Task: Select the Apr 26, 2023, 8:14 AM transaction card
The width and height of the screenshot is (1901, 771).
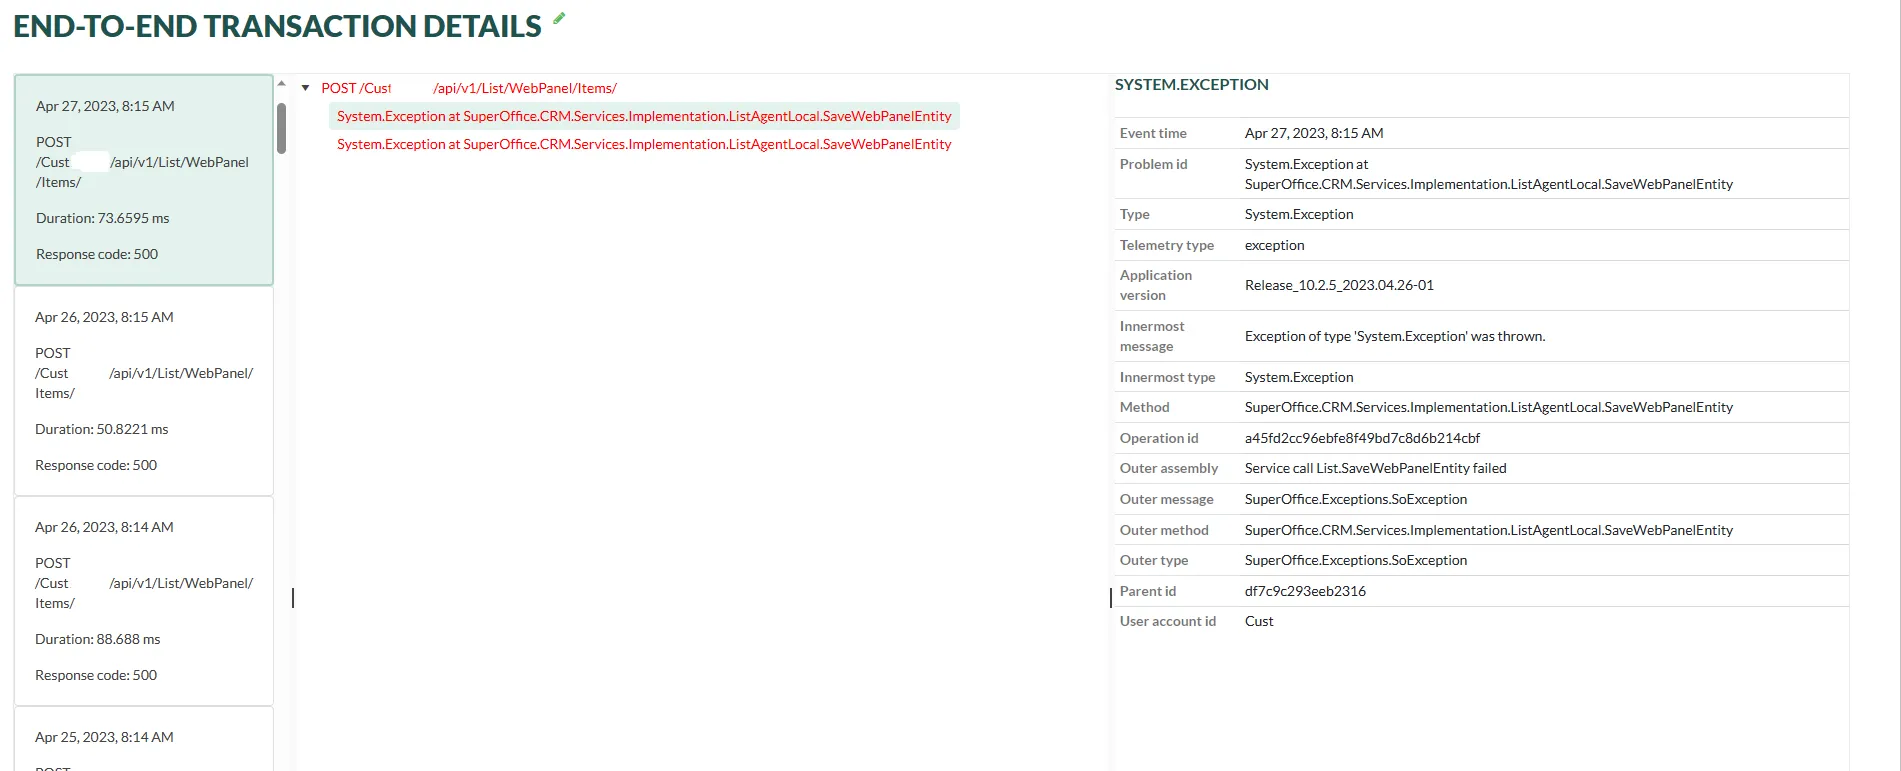Action: [x=144, y=601]
